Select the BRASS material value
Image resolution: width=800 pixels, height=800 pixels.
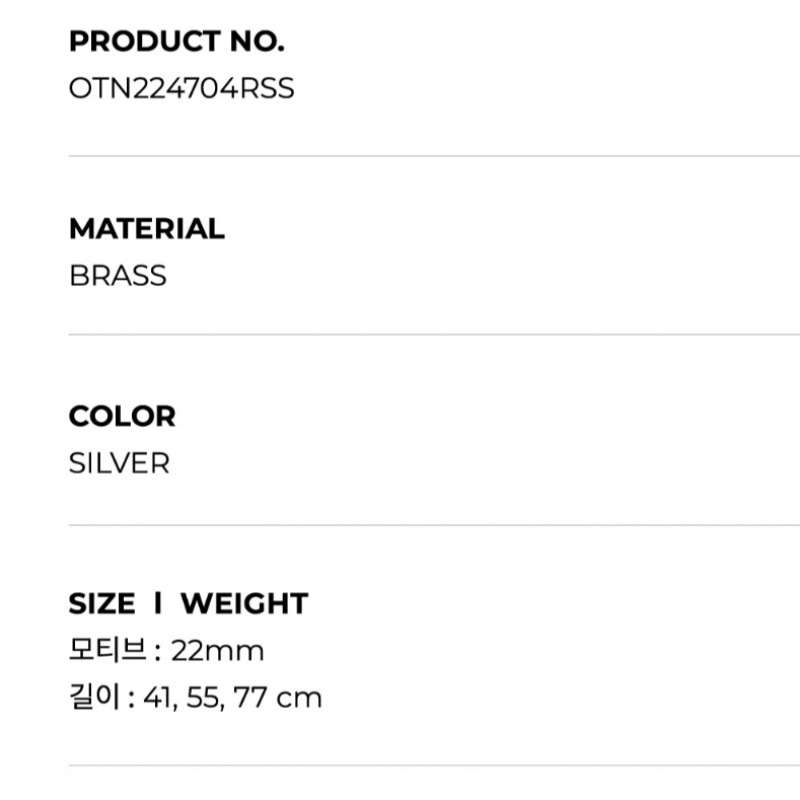[118, 276]
